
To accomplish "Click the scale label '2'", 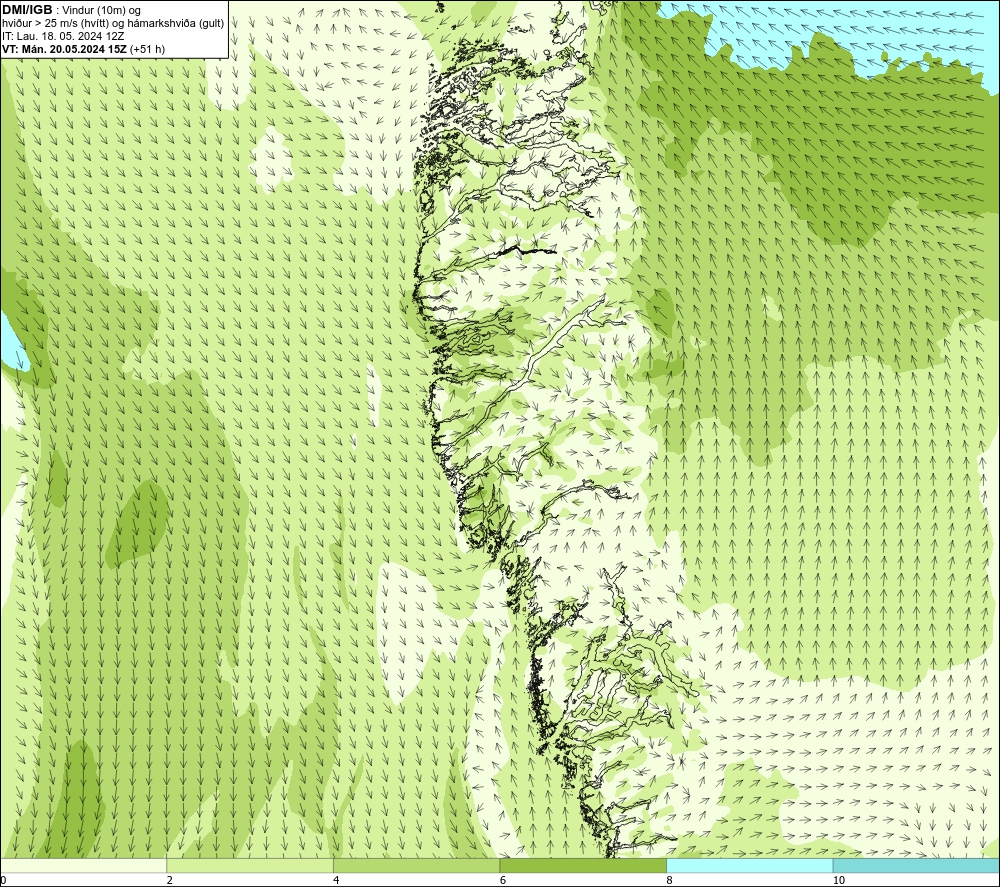I will 170,880.
